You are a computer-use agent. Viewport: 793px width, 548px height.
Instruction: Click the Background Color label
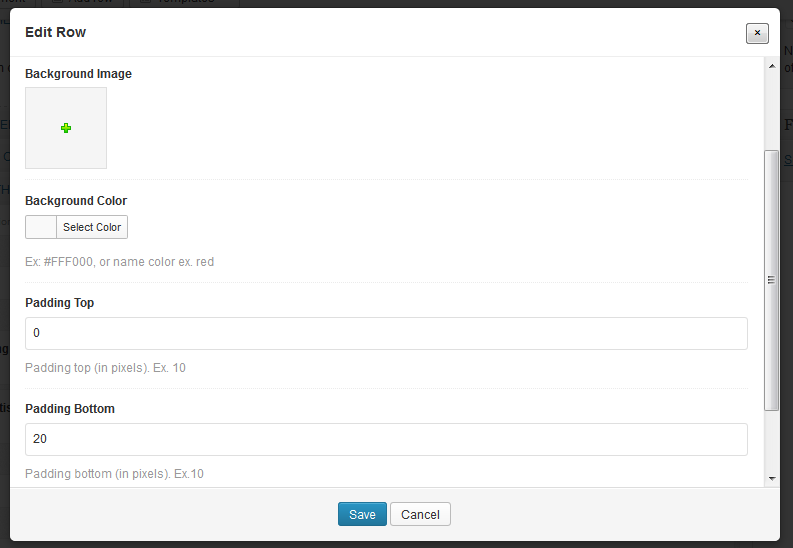[76, 201]
